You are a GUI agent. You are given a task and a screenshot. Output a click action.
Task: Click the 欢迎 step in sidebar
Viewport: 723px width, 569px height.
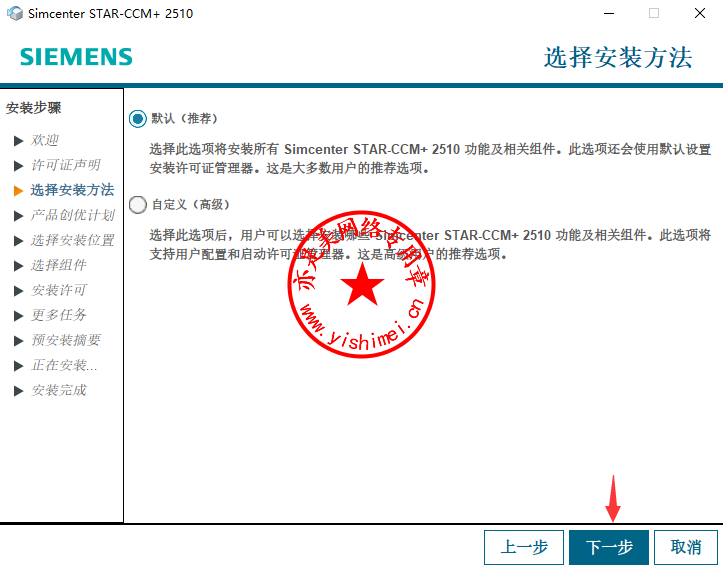pyautogui.click(x=45, y=140)
